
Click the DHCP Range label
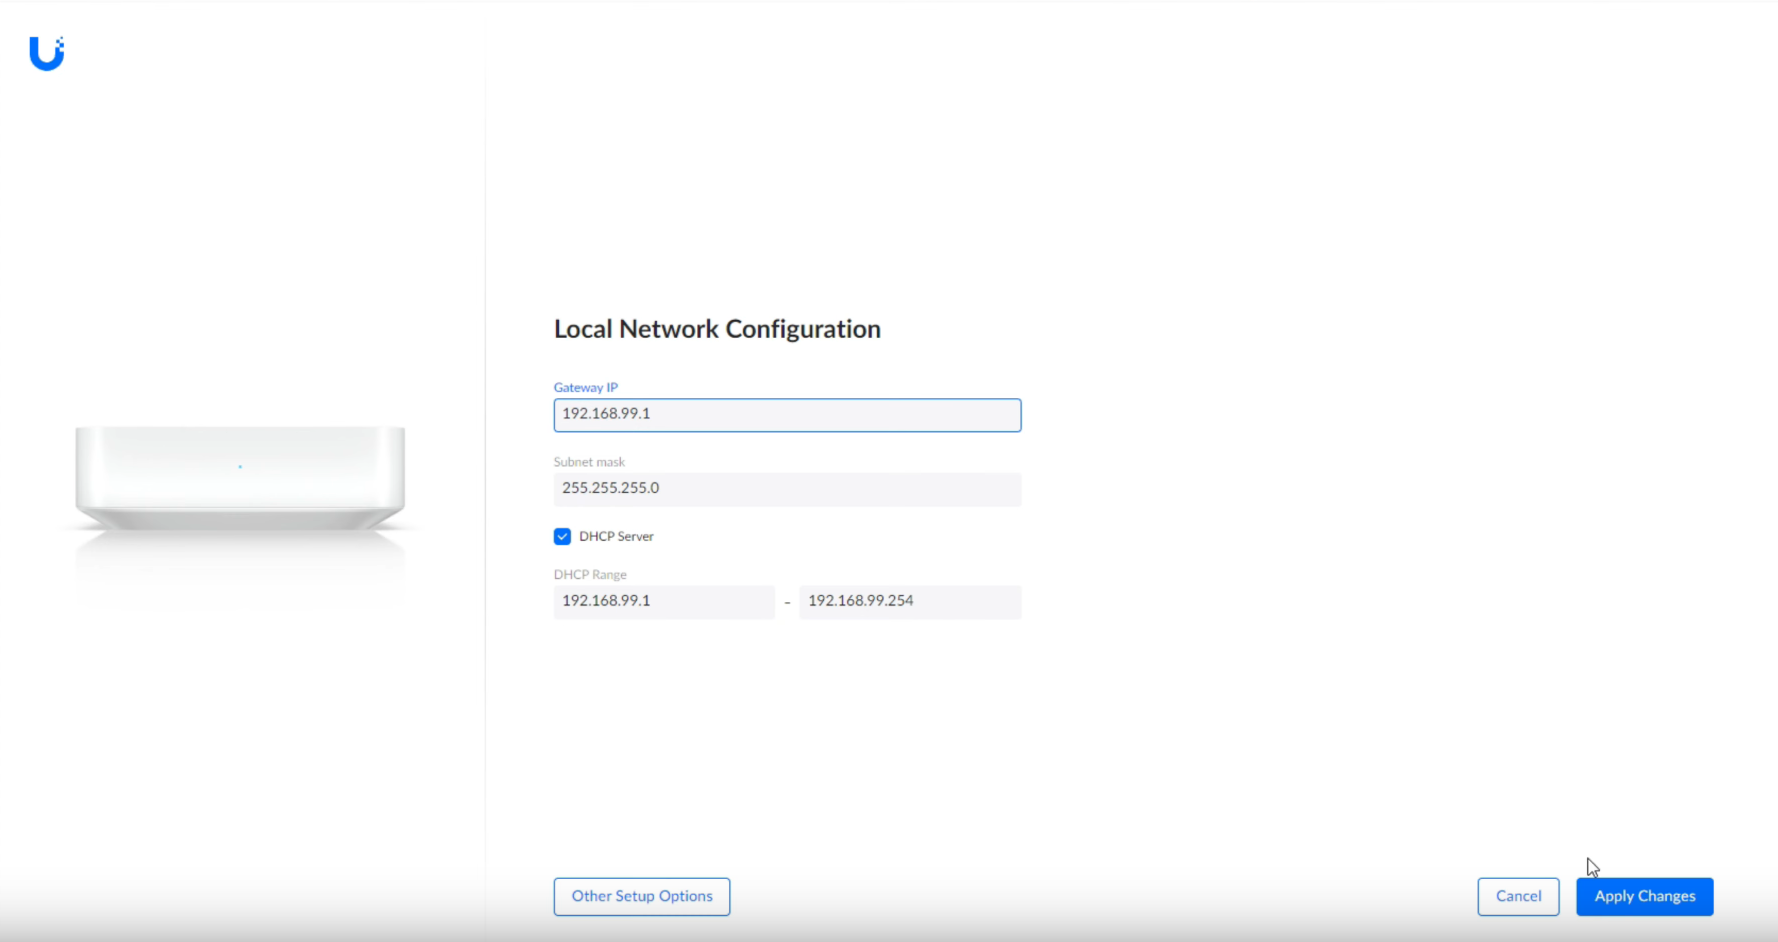[x=590, y=575]
